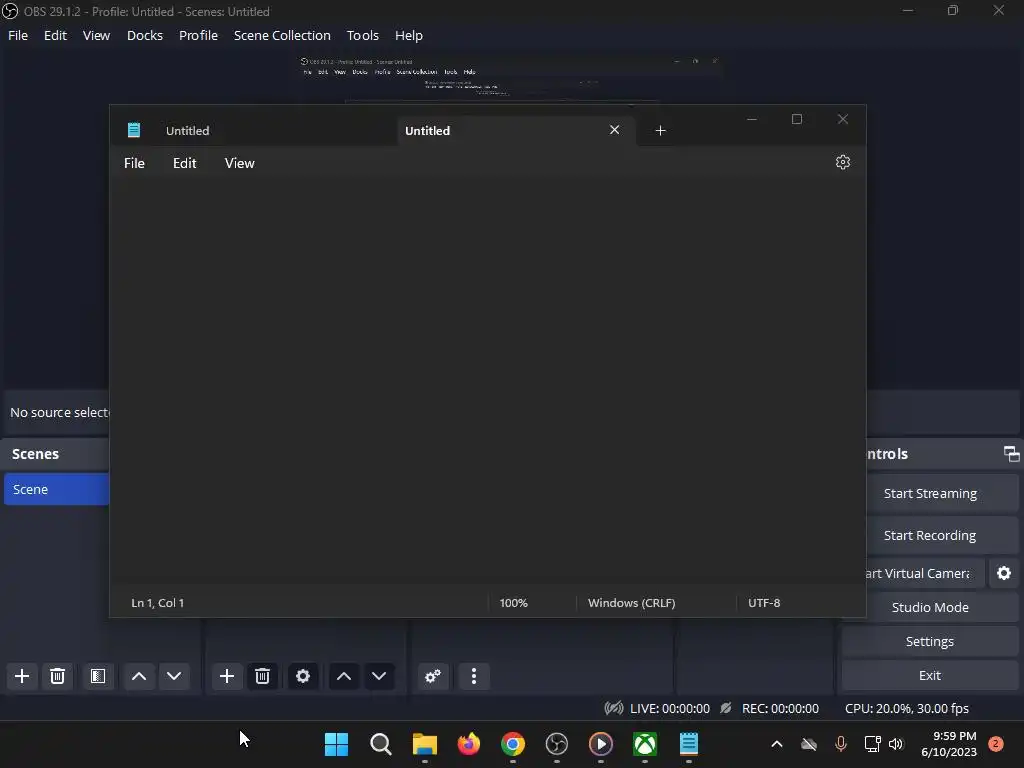The width and height of the screenshot is (1024, 768).
Task: Select the Scene item in Scenes list
Action: point(57,489)
